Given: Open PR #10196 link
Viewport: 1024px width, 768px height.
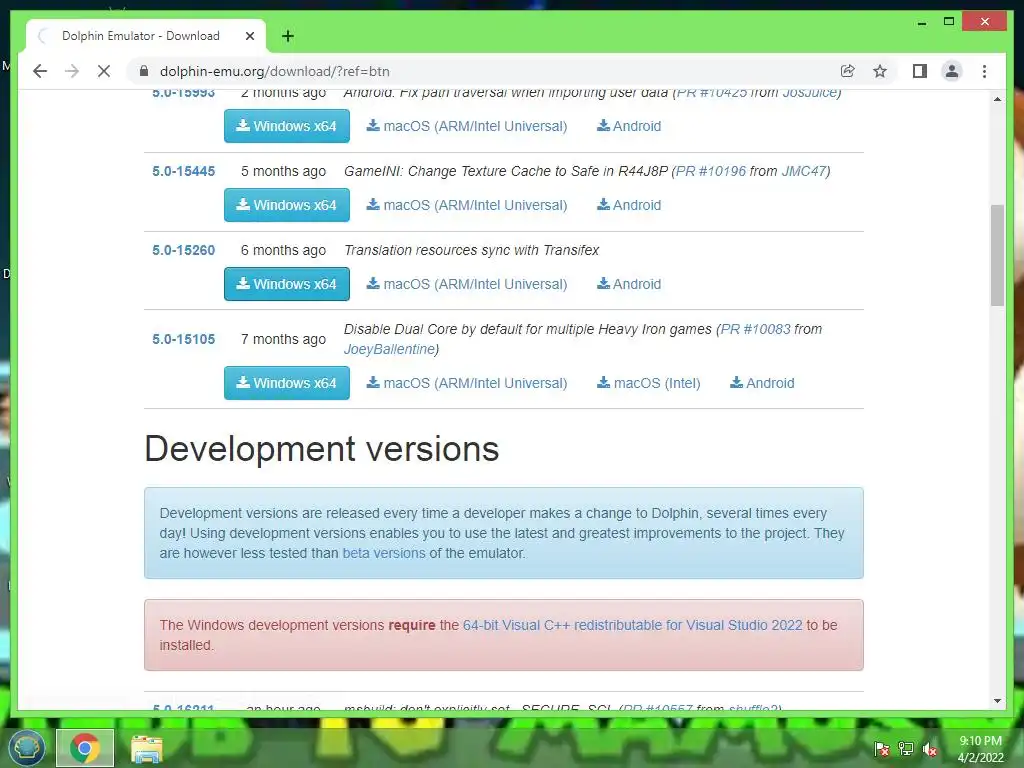Looking at the screenshot, I should 711,171.
